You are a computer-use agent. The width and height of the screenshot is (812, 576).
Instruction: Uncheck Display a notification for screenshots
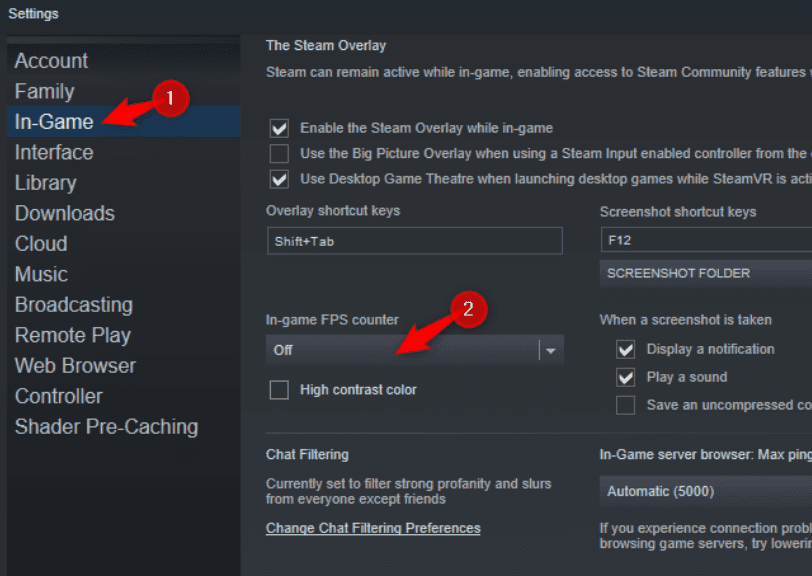(x=626, y=349)
